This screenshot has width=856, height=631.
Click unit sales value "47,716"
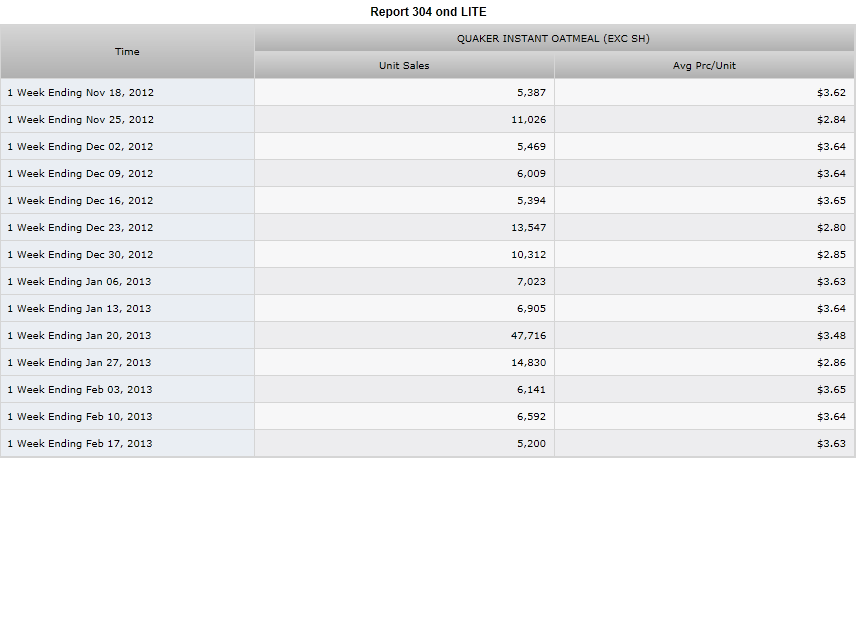coord(528,336)
